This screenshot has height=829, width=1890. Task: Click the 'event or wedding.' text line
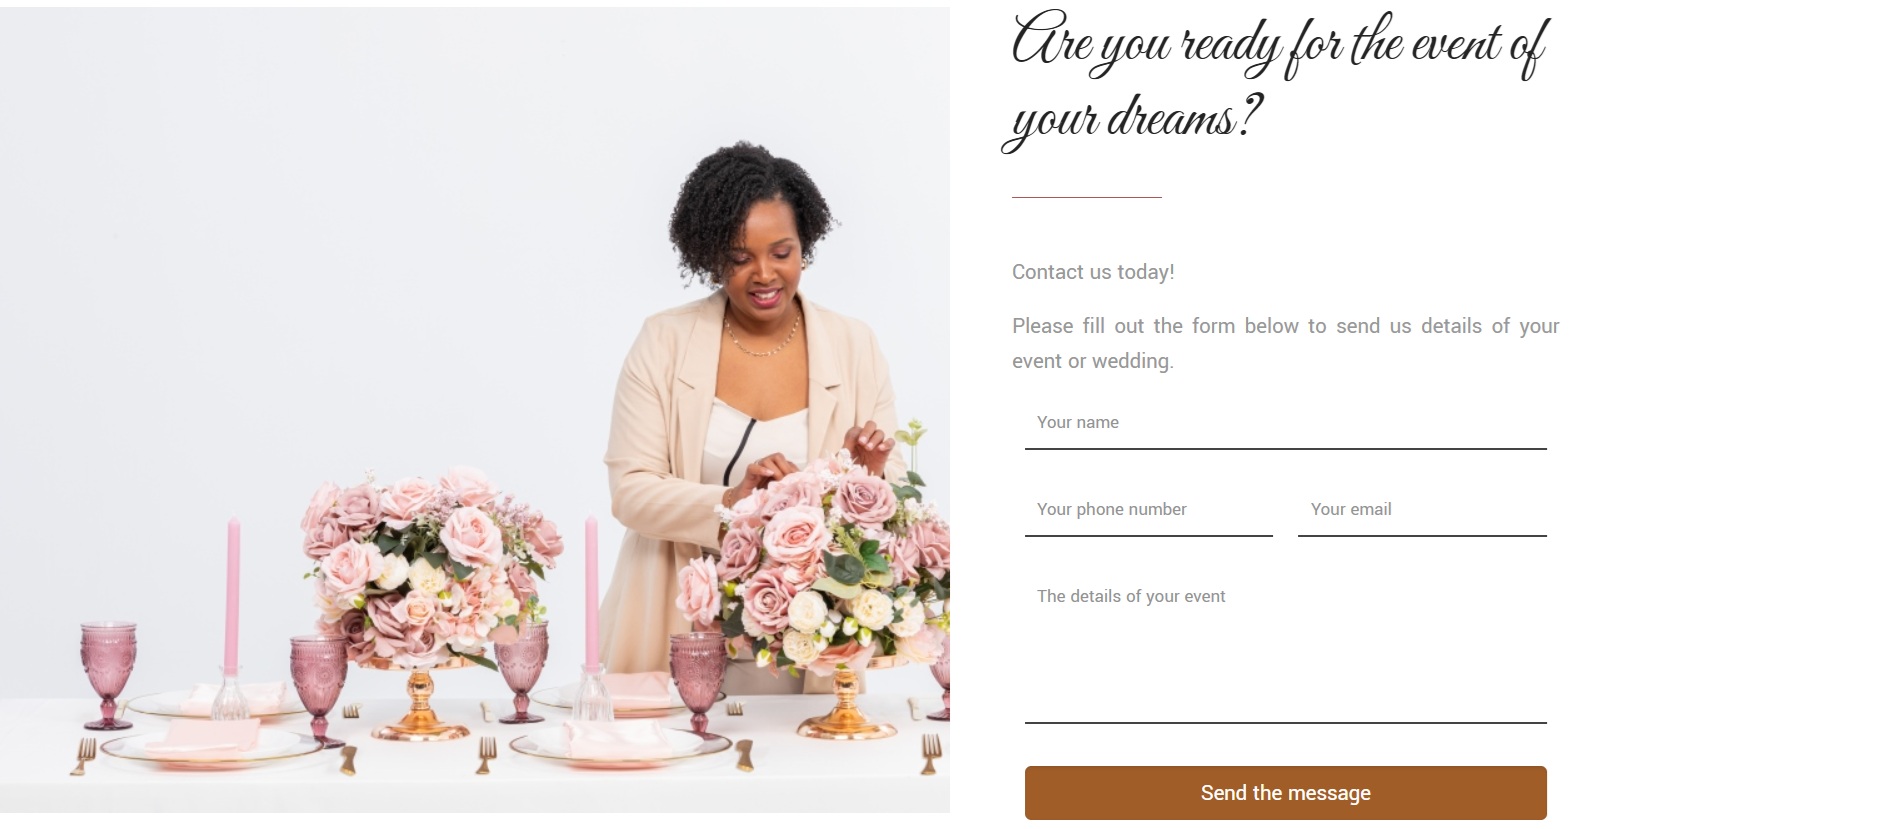(x=1093, y=361)
